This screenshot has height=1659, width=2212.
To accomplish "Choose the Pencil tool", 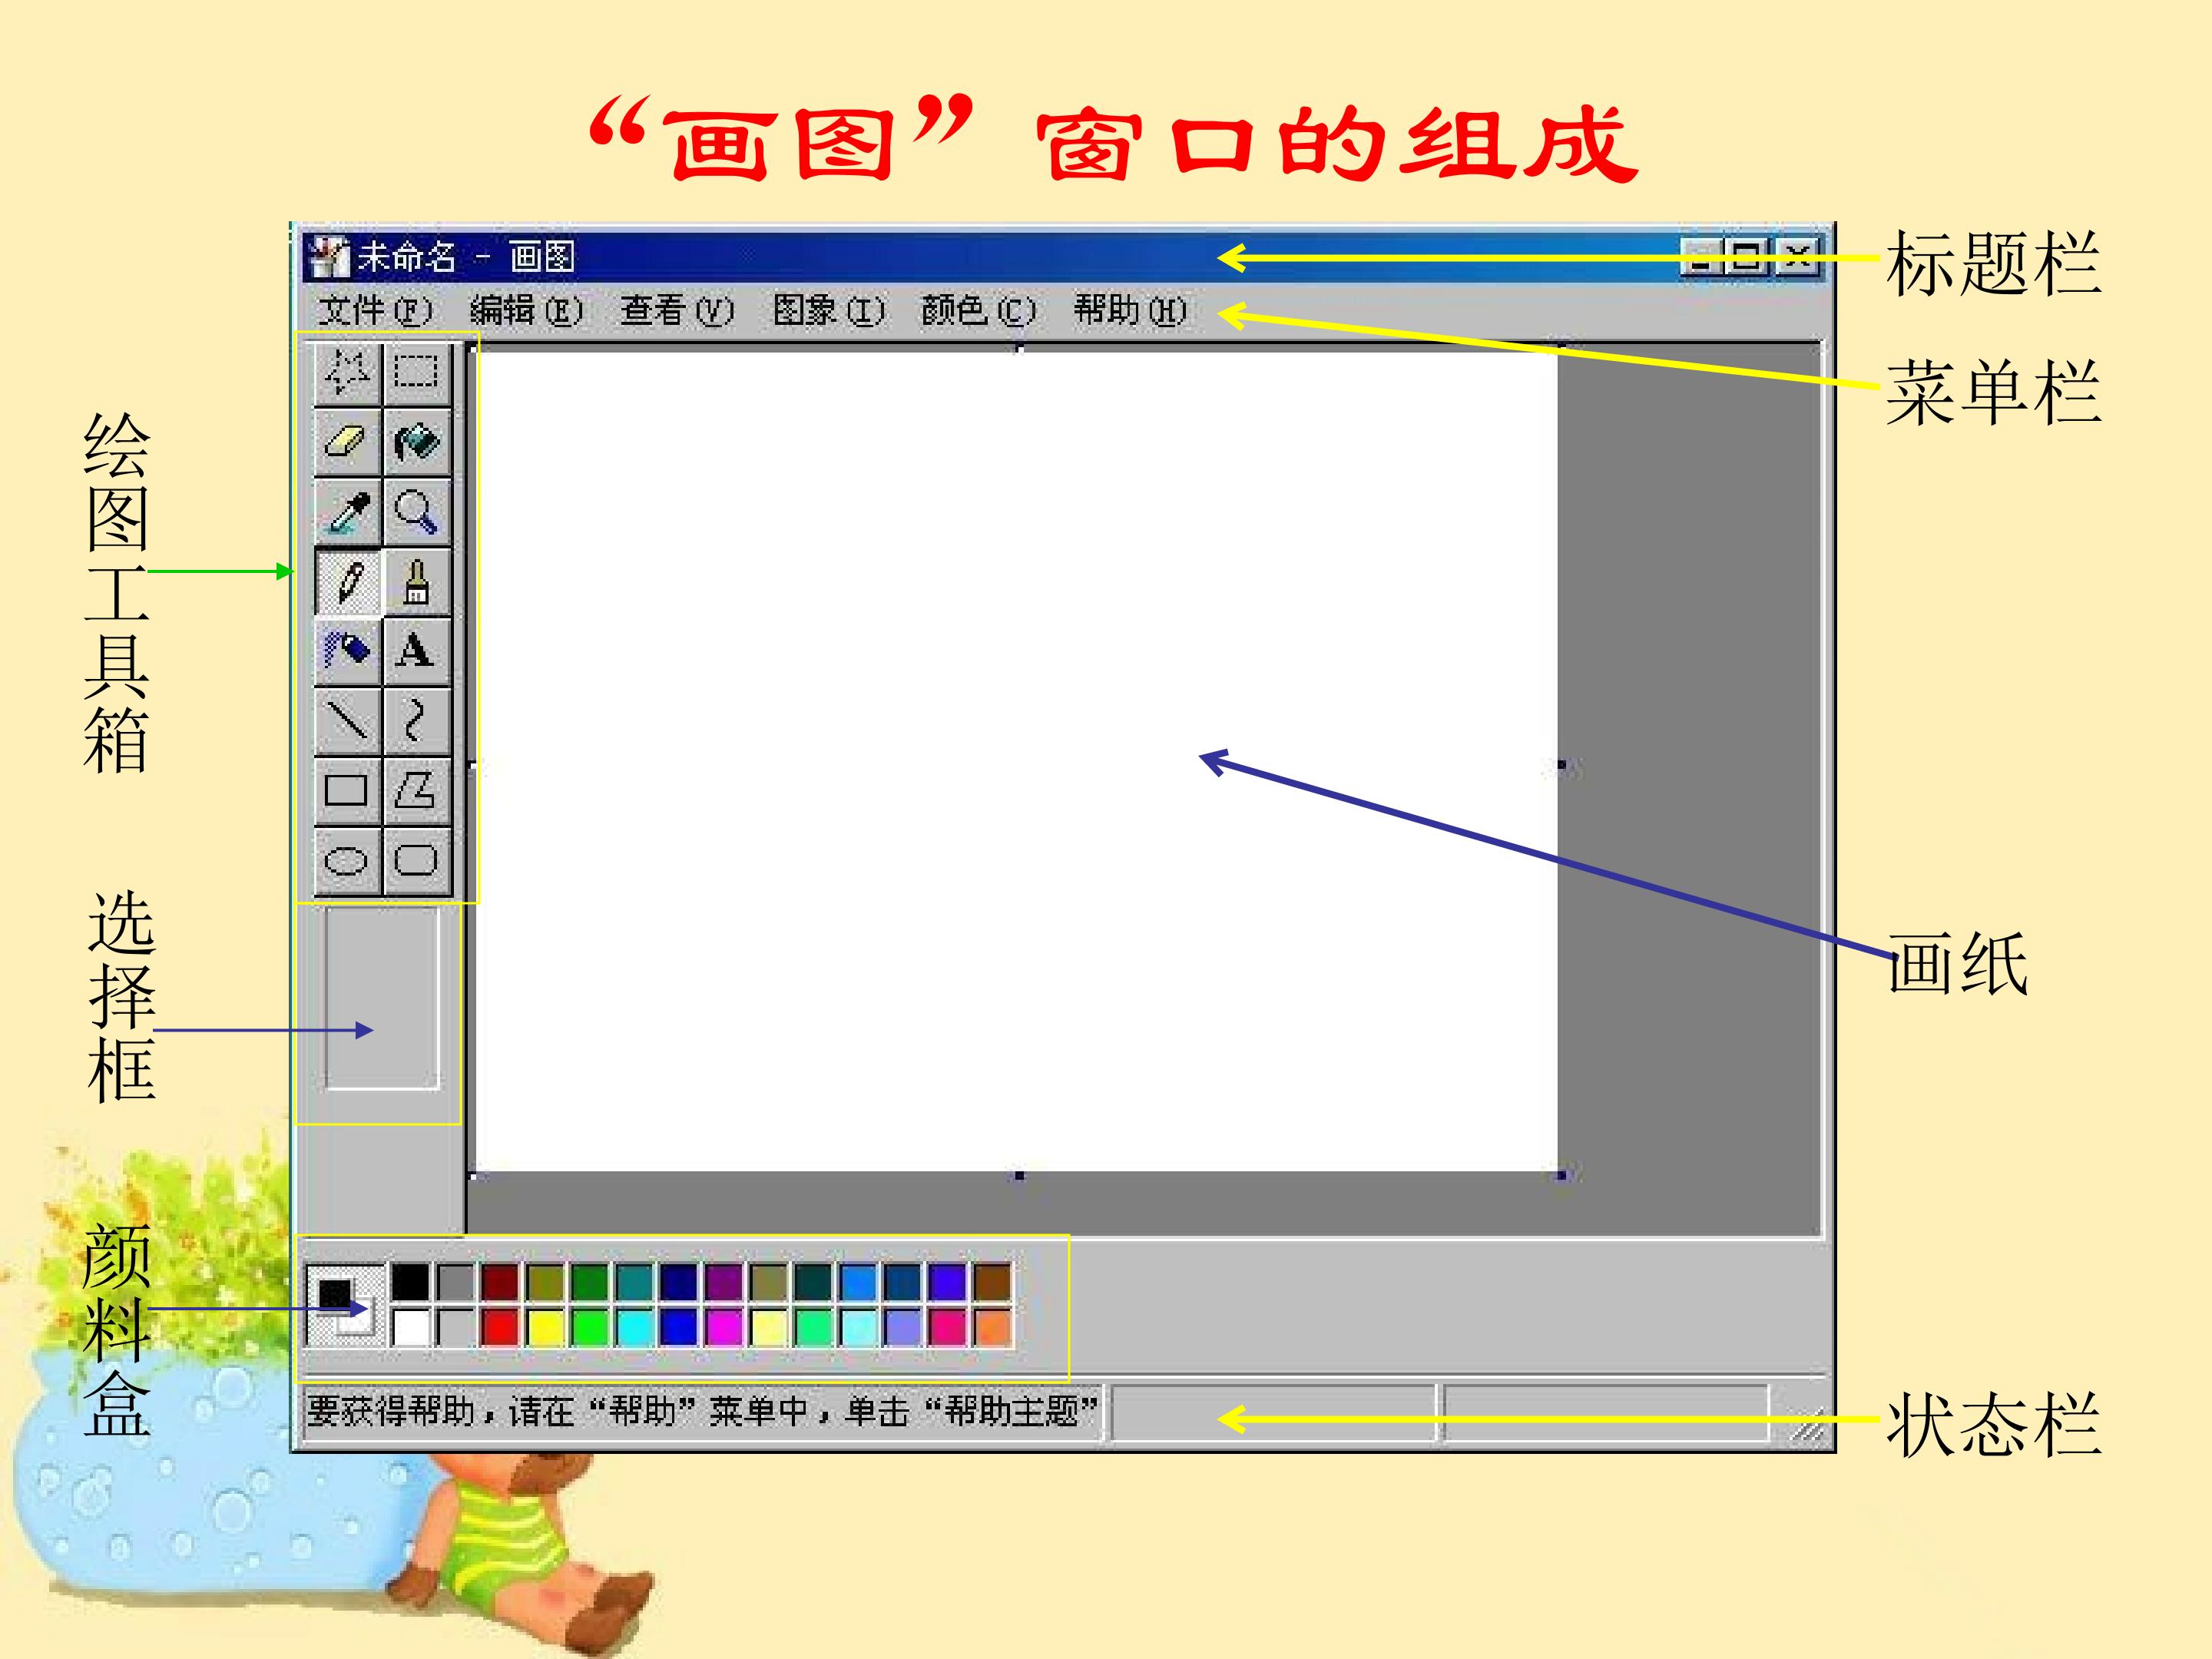I will coord(347,582).
